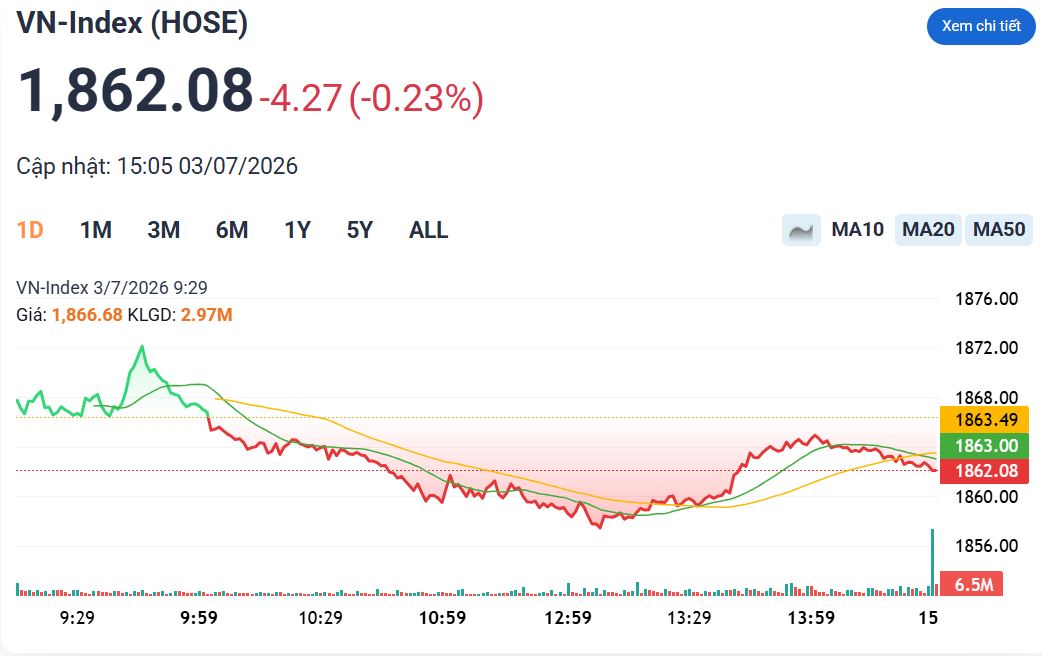Click the red 1862.08 current price tag
The image size is (1042, 656).
click(985, 471)
